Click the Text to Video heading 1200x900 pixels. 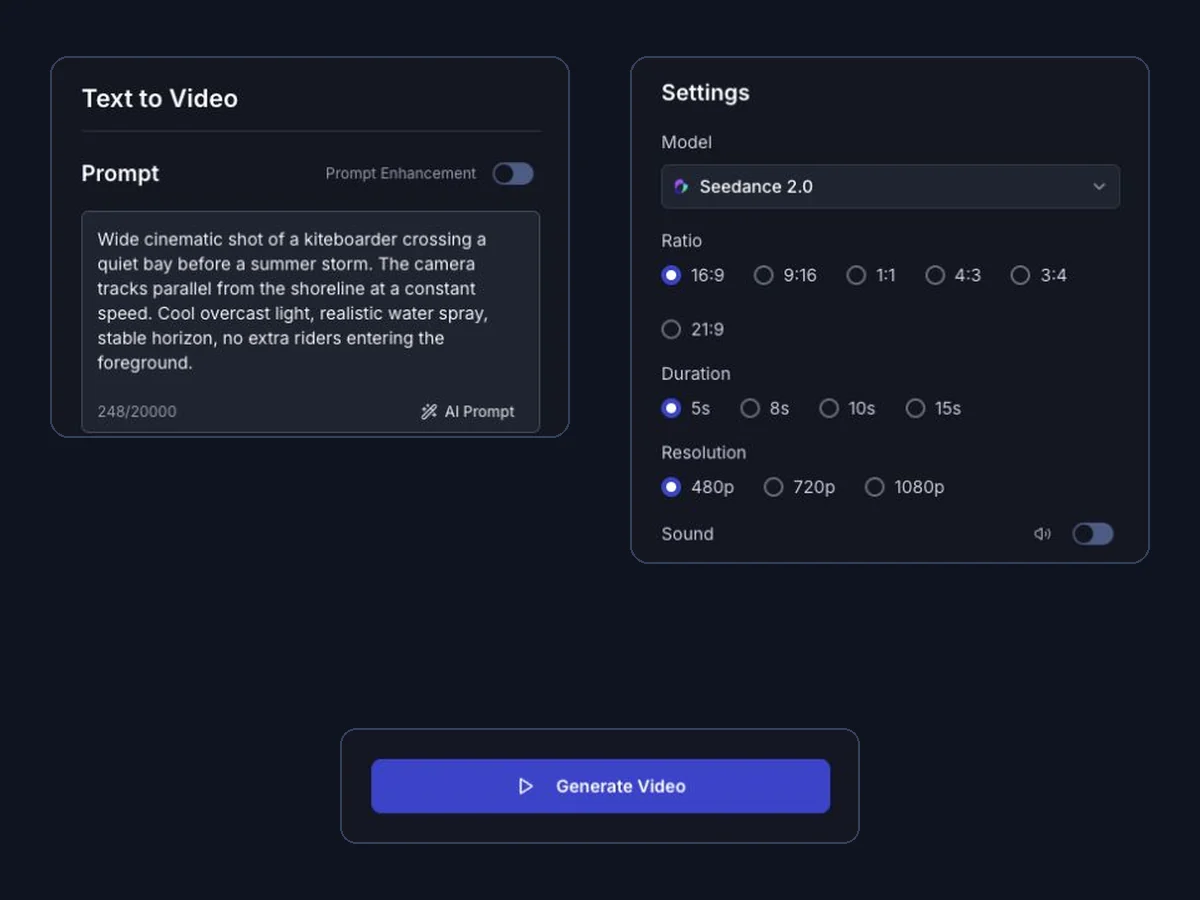[x=160, y=99]
